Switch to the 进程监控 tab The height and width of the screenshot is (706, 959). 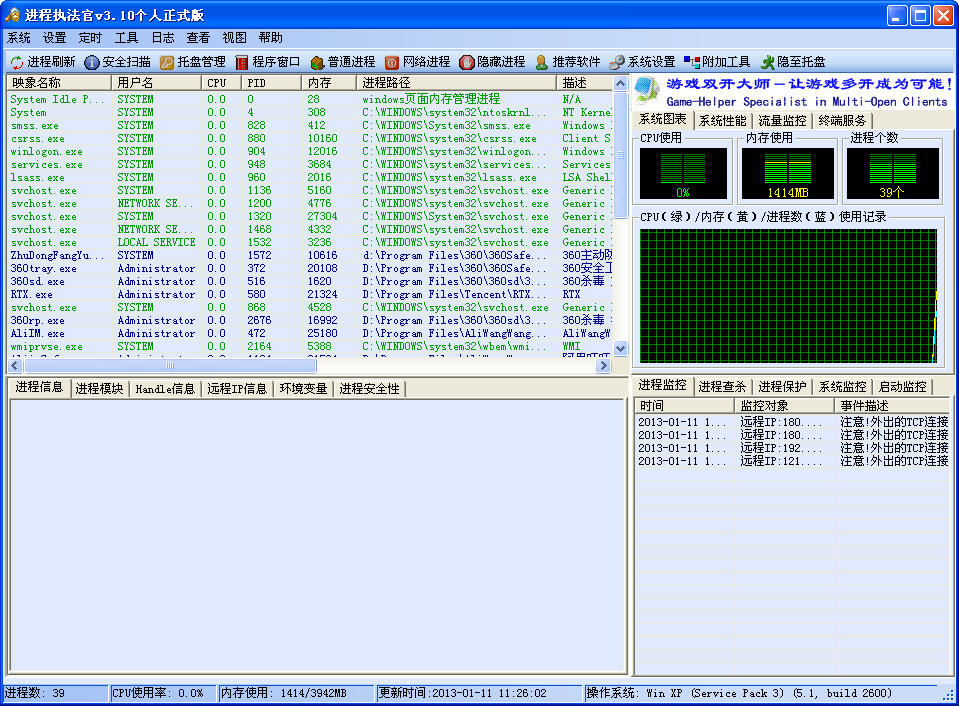coord(662,385)
